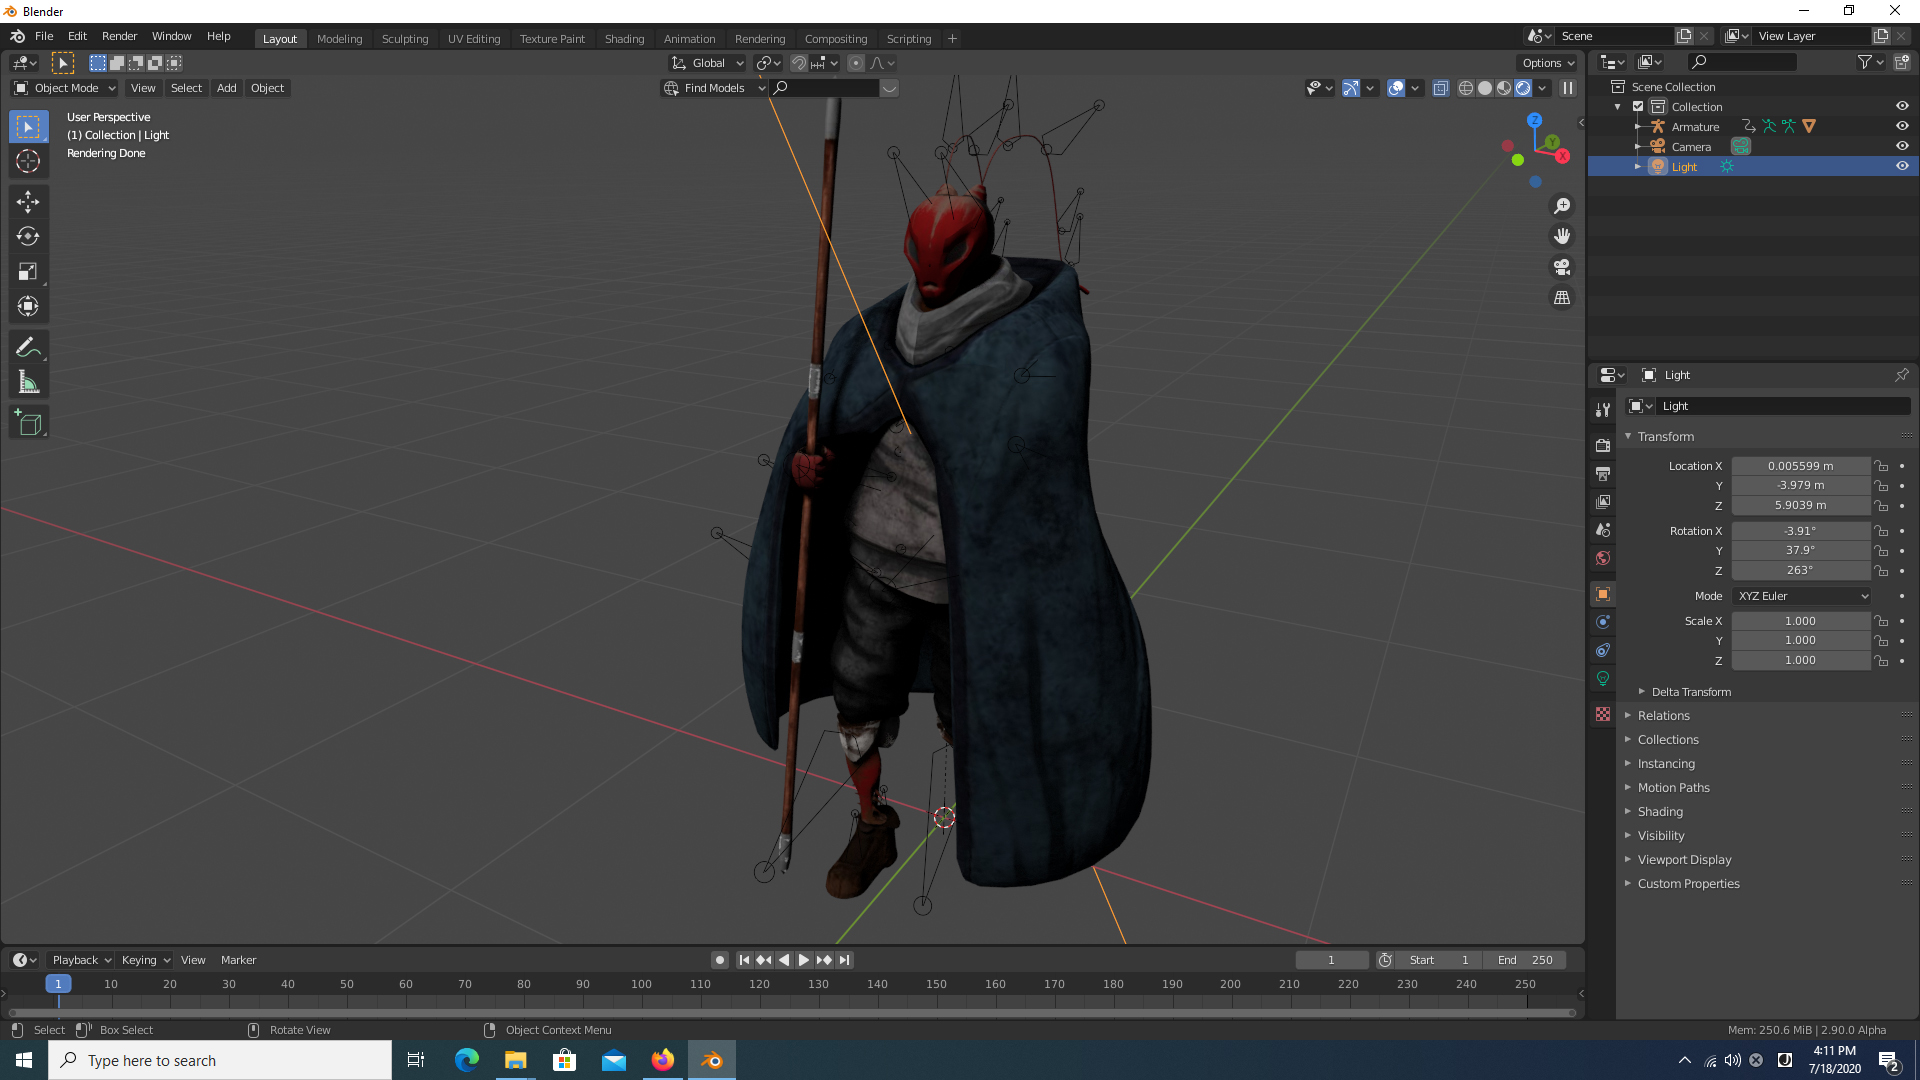
Task: Open the Global transform orientation dropdown
Action: click(707, 62)
